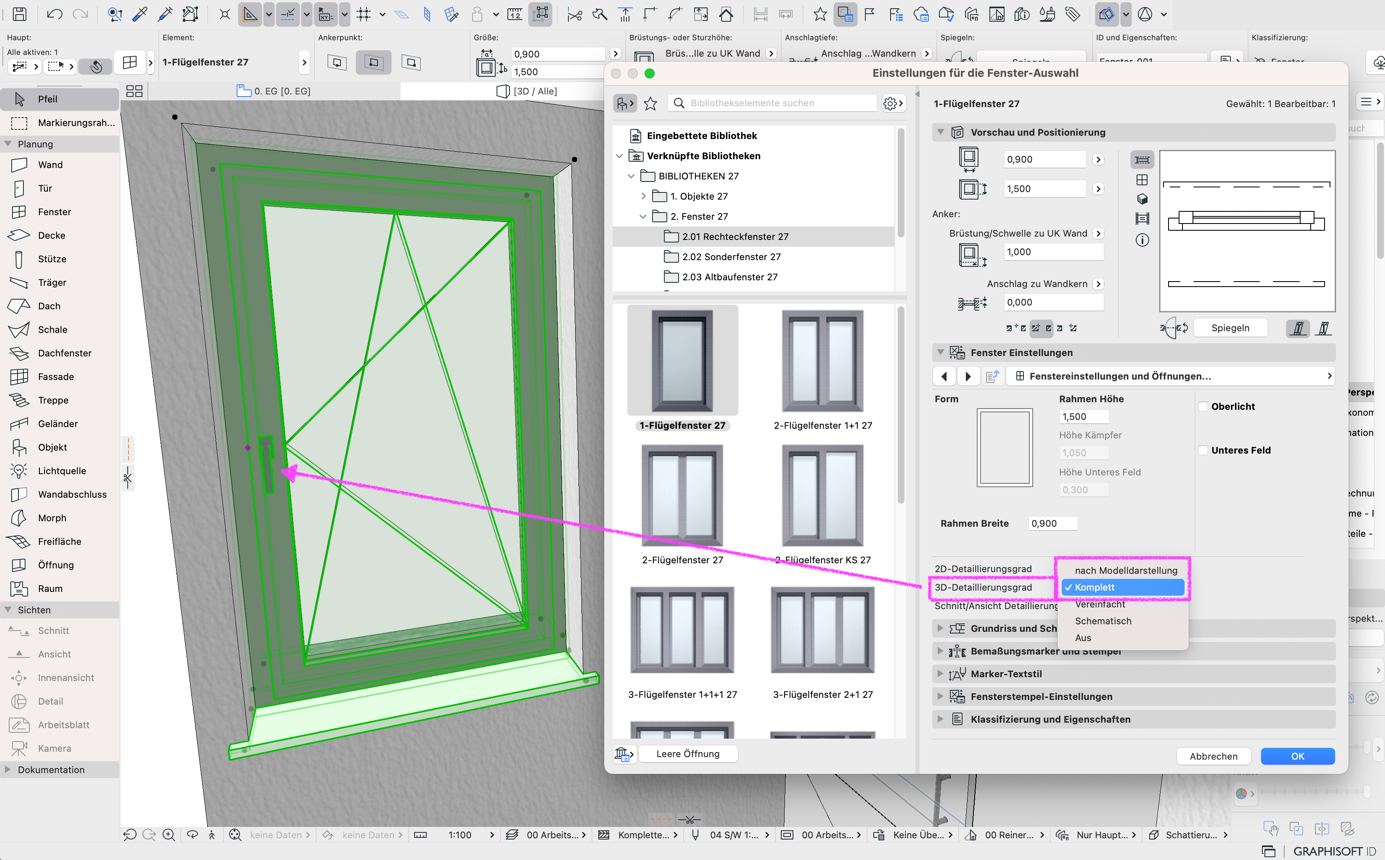The image size is (1385, 860).
Task: Choose Schematisch detail level
Action: pyautogui.click(x=1124, y=621)
